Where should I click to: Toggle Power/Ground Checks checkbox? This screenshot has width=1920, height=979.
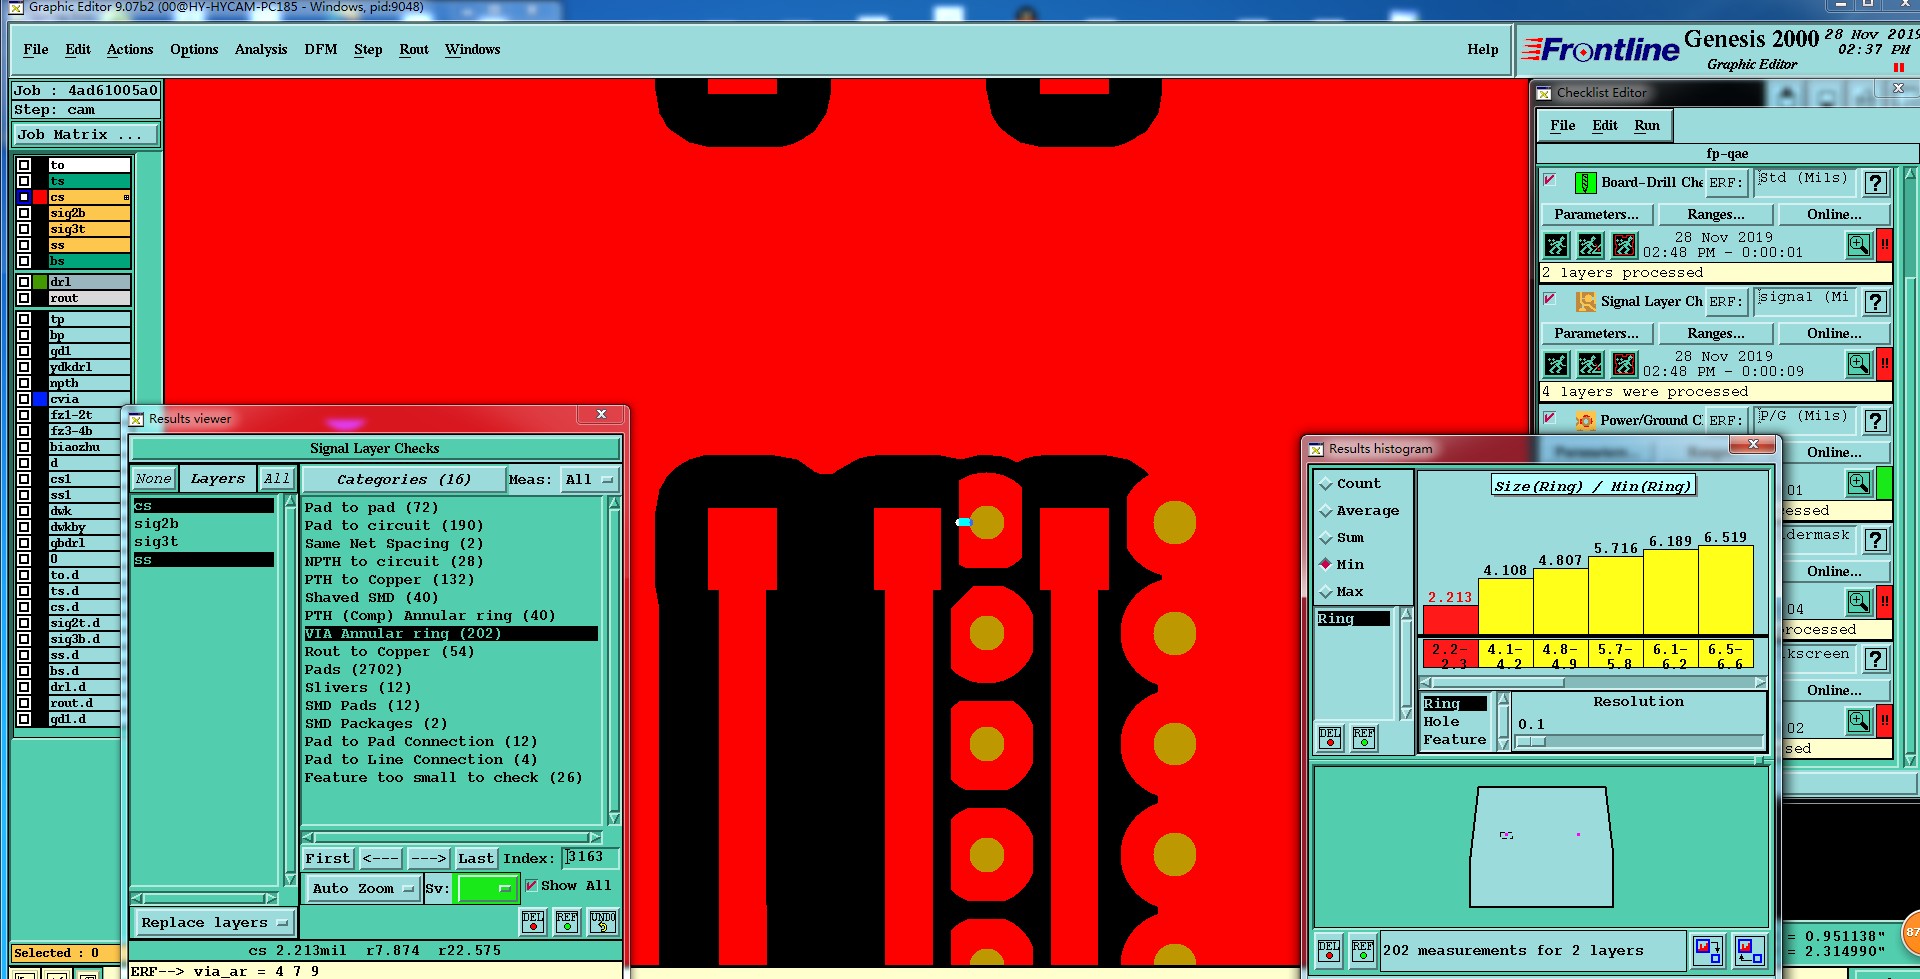(1550, 418)
